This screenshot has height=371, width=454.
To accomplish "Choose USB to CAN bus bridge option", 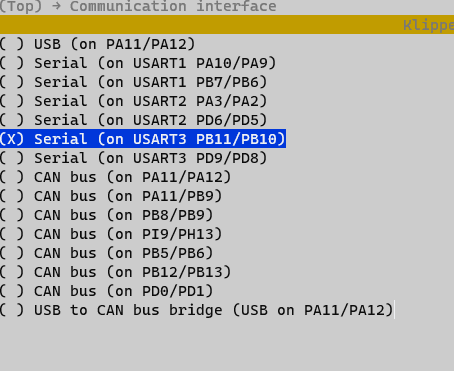I will (x=197, y=310).
